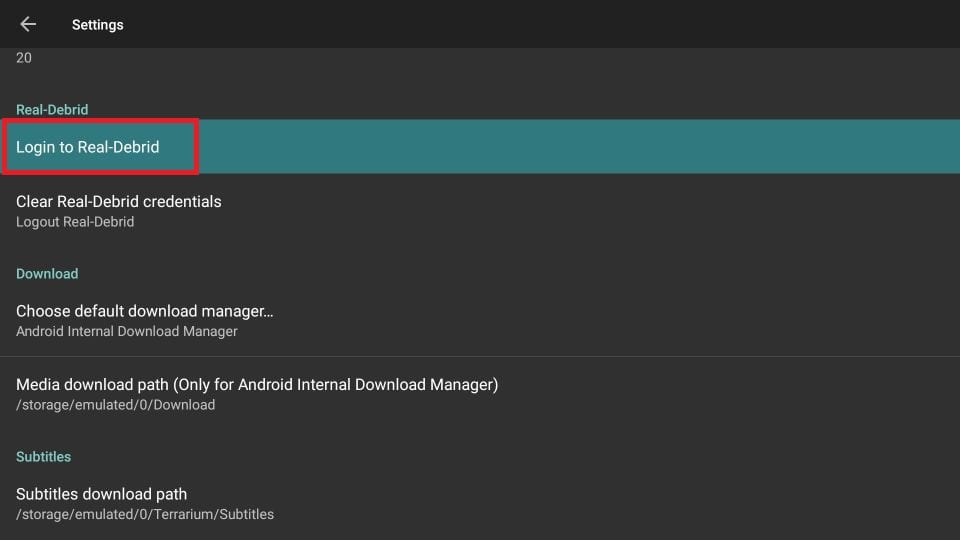
Task: Select Clear Real-Debrid credentials
Action: click(480, 211)
